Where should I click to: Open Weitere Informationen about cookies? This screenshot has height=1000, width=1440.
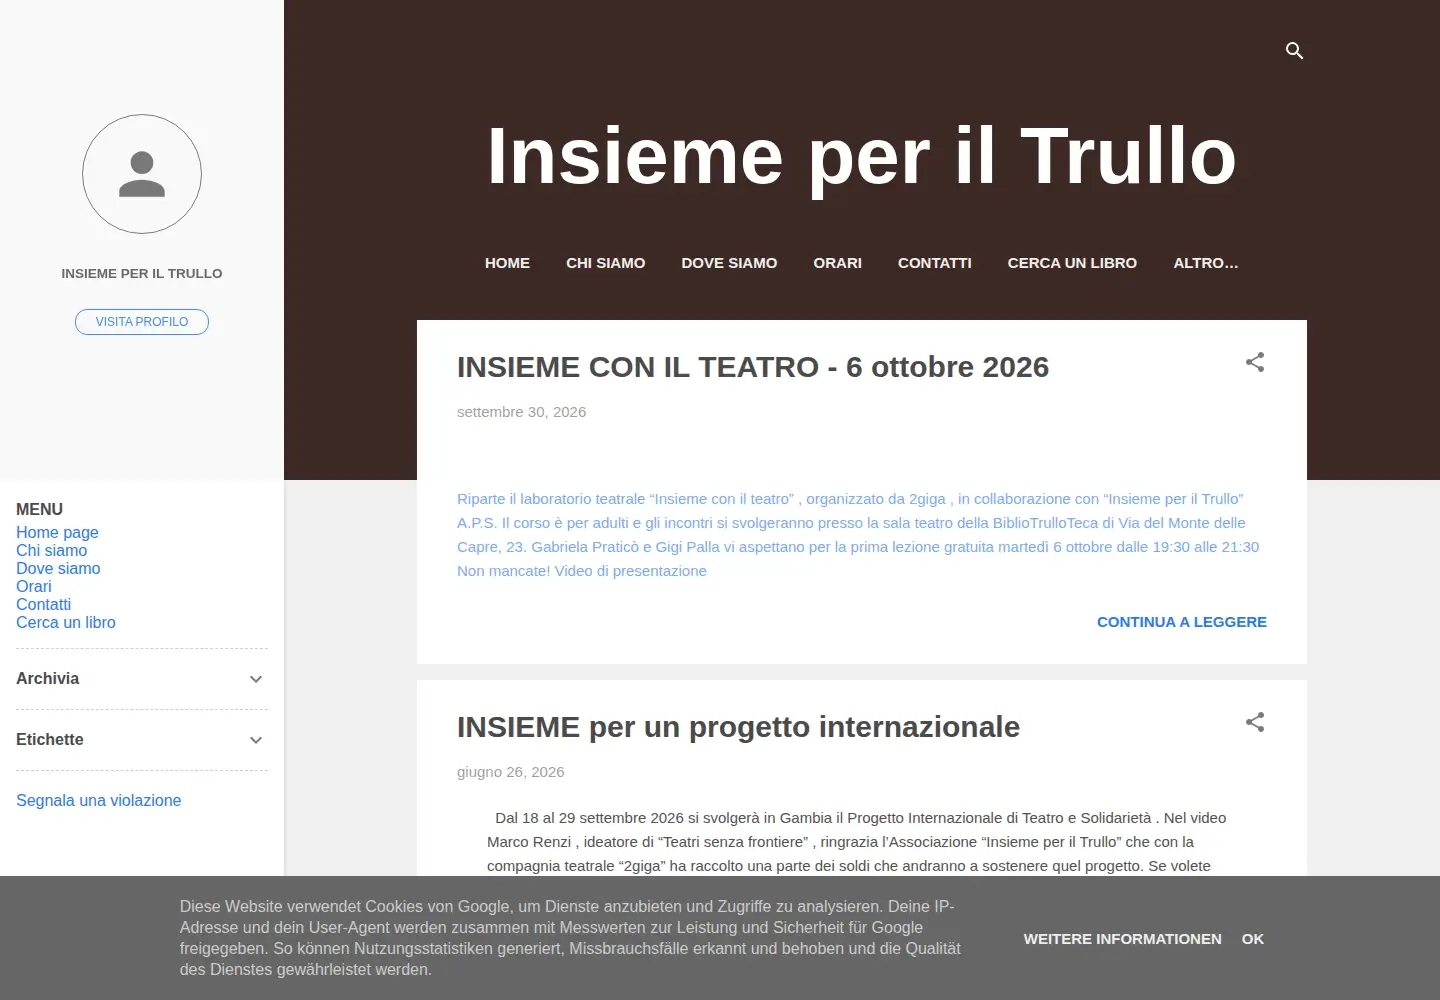[x=1122, y=939]
